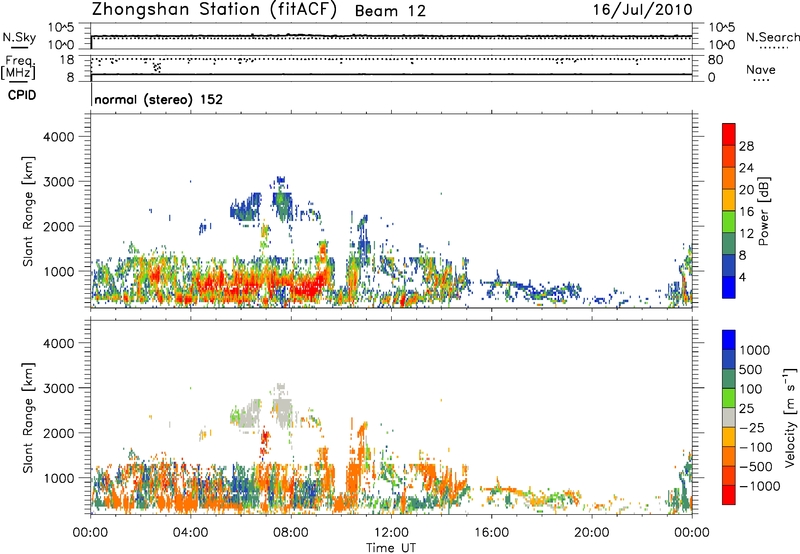Pick the red velocity swatch below -1000
Viewport: 800px width, 554px height.
click(729, 495)
